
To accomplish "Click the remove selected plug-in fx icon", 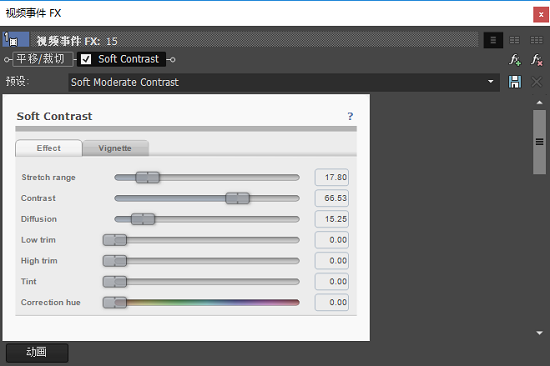I will click(537, 60).
